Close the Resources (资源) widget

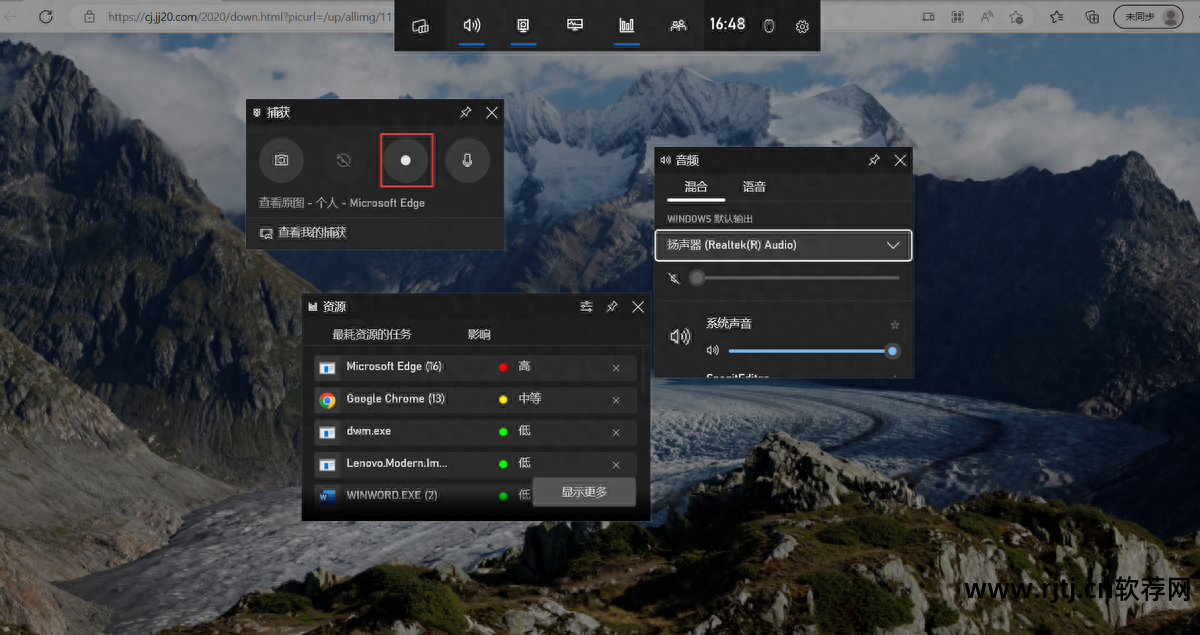(638, 307)
